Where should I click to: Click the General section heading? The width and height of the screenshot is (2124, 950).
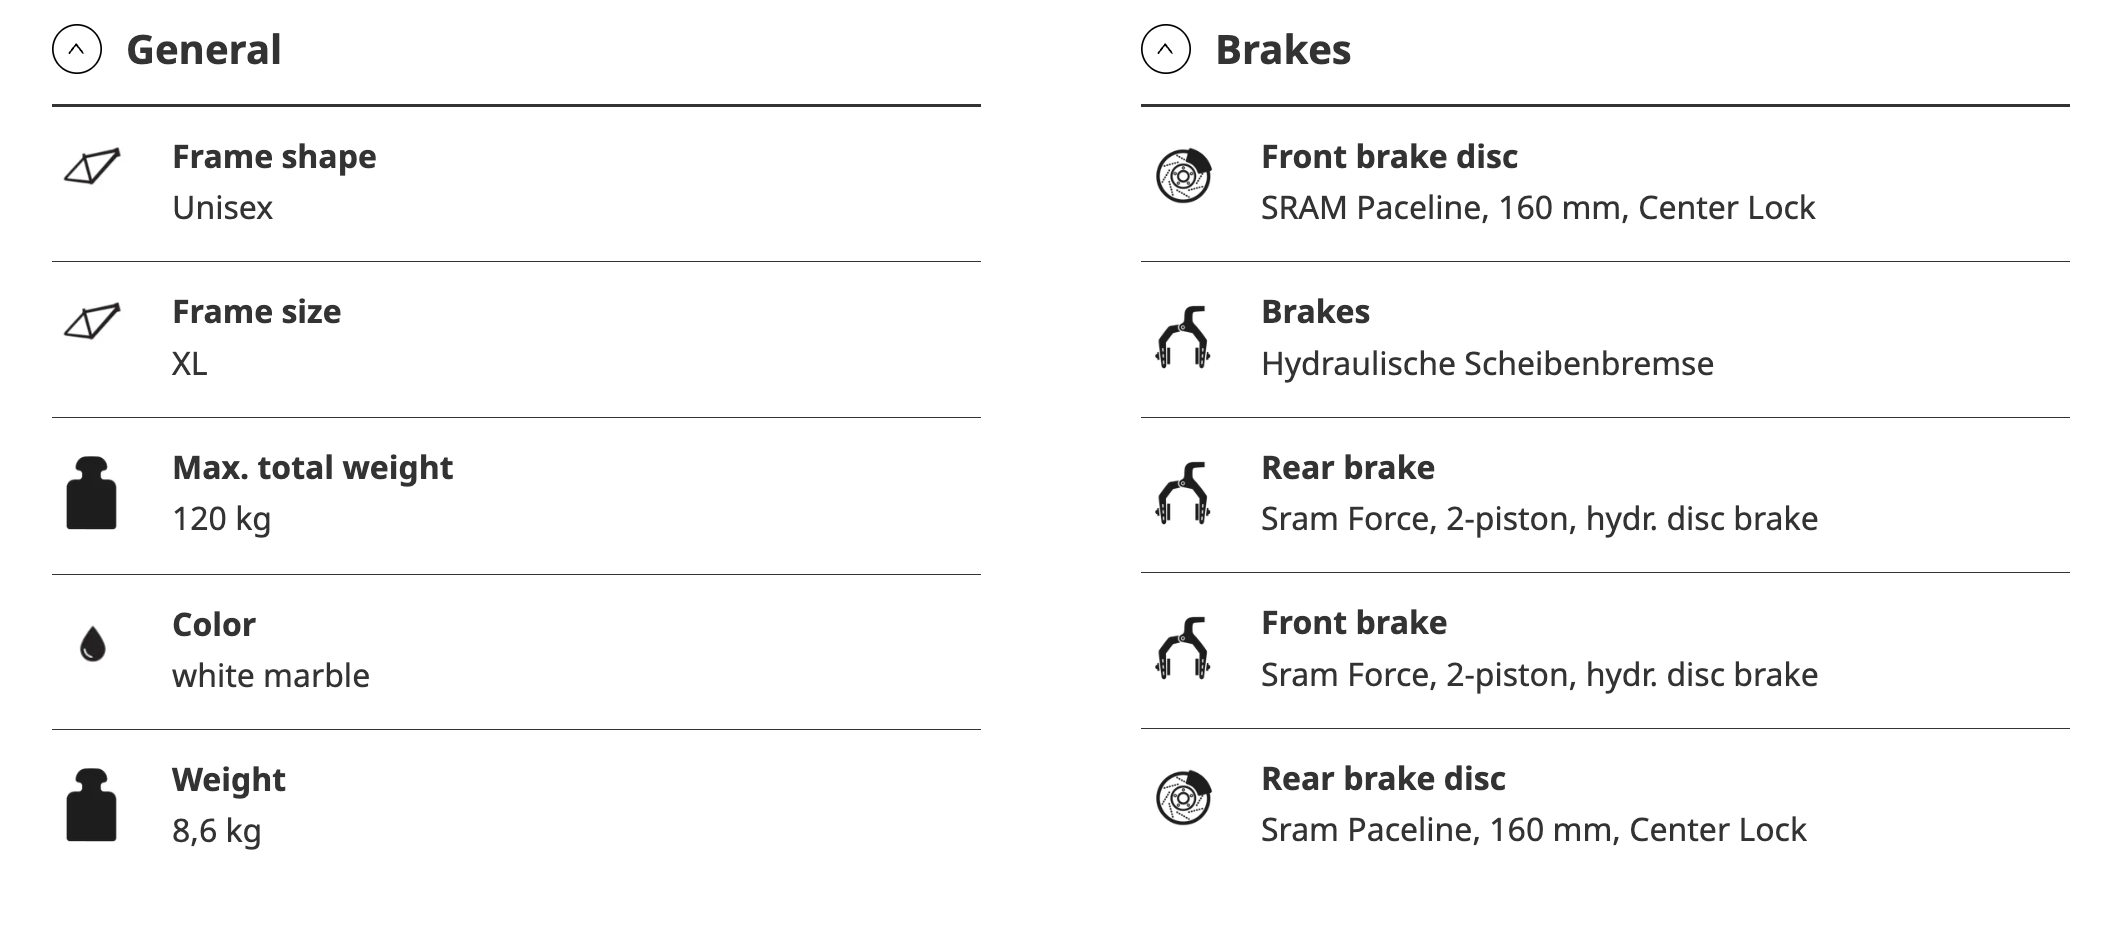coord(204,50)
